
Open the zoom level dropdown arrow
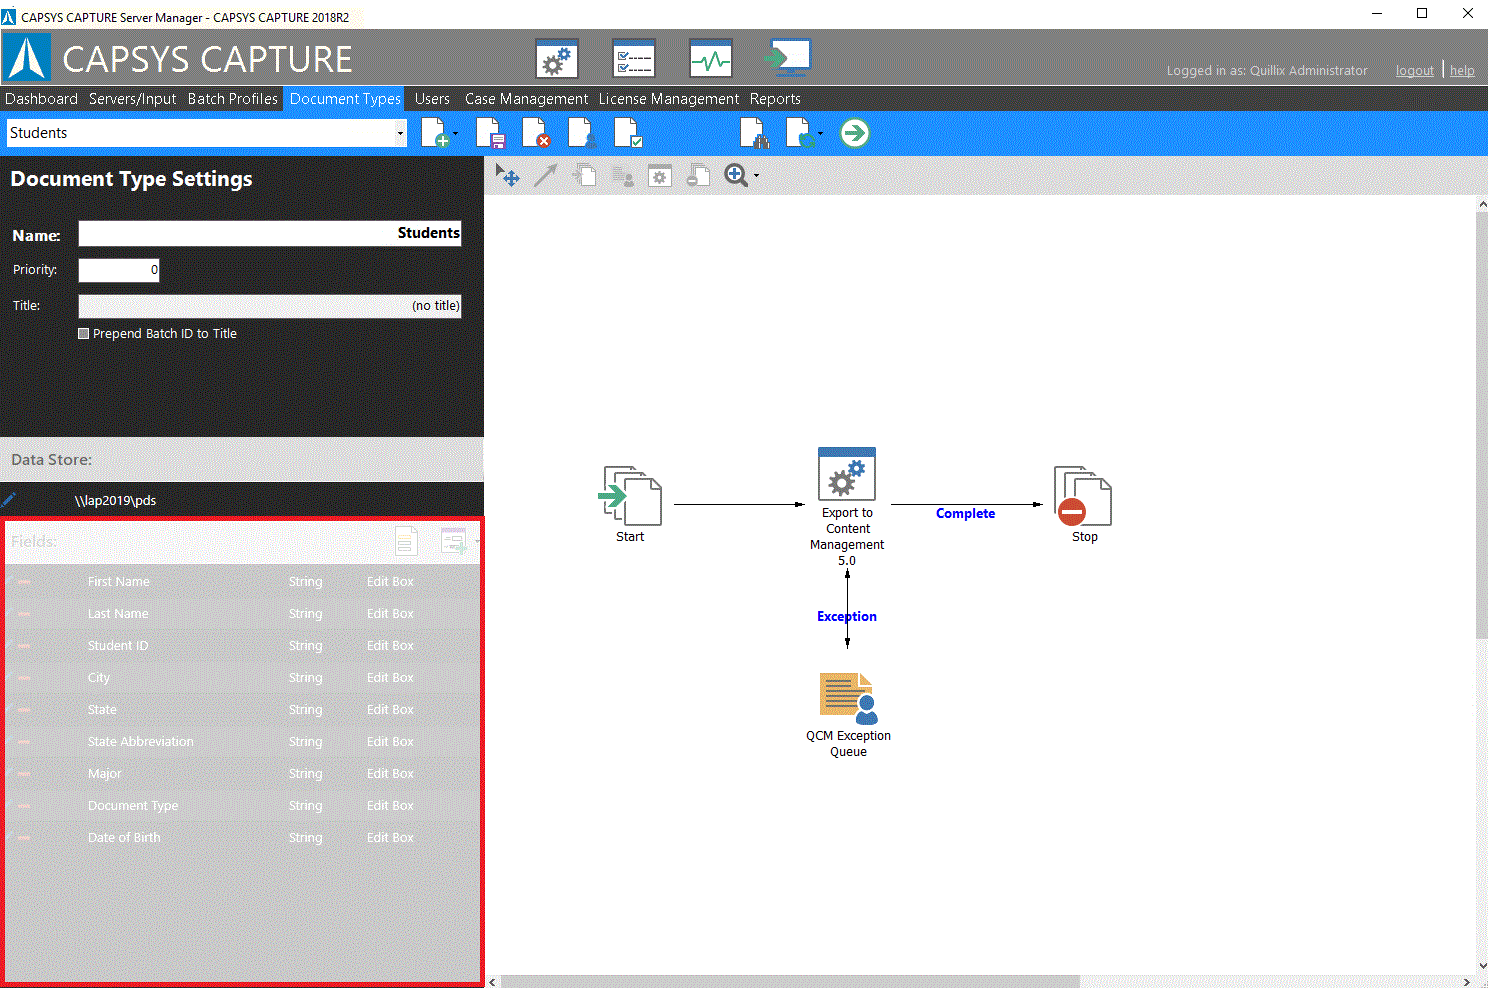(756, 176)
